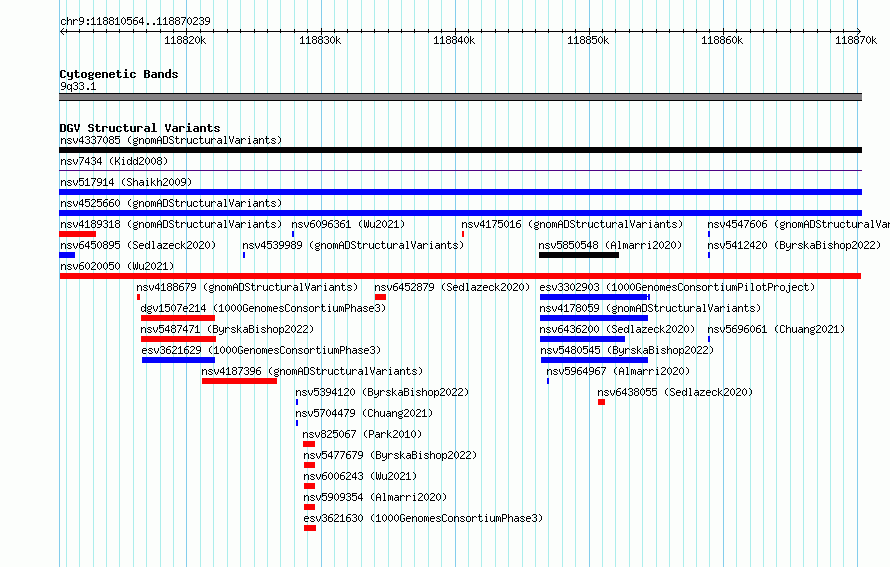
Task: Select blue bar under nsv5480545
Action: (594, 360)
